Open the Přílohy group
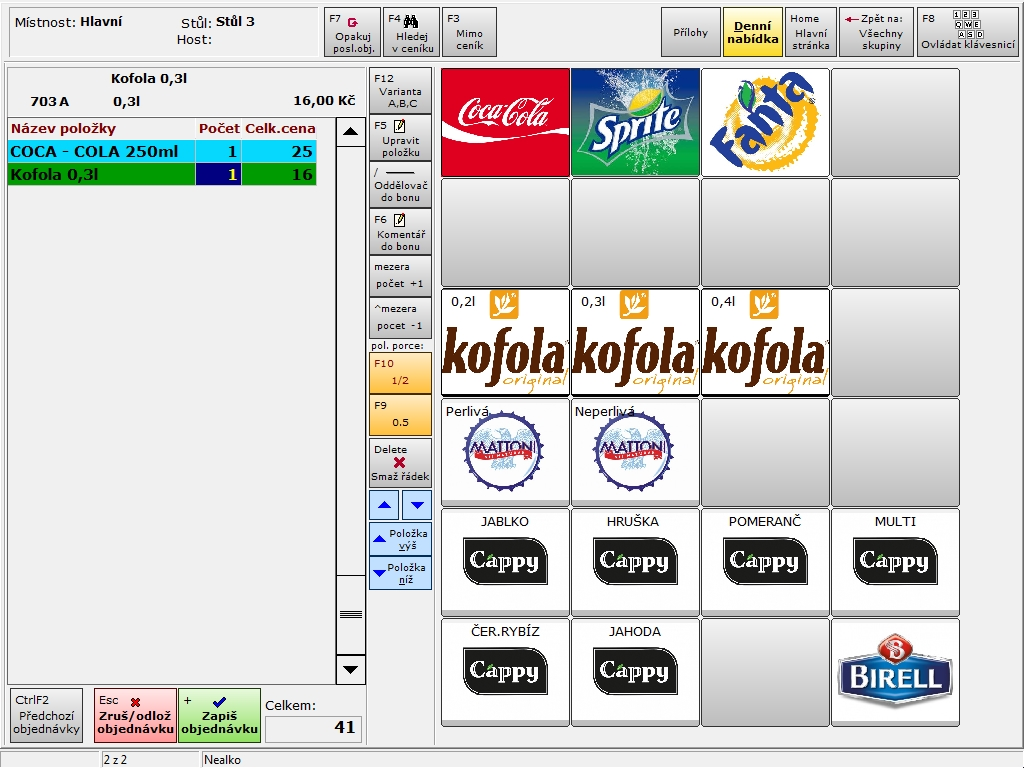This screenshot has height=768, width=1024. (690, 32)
